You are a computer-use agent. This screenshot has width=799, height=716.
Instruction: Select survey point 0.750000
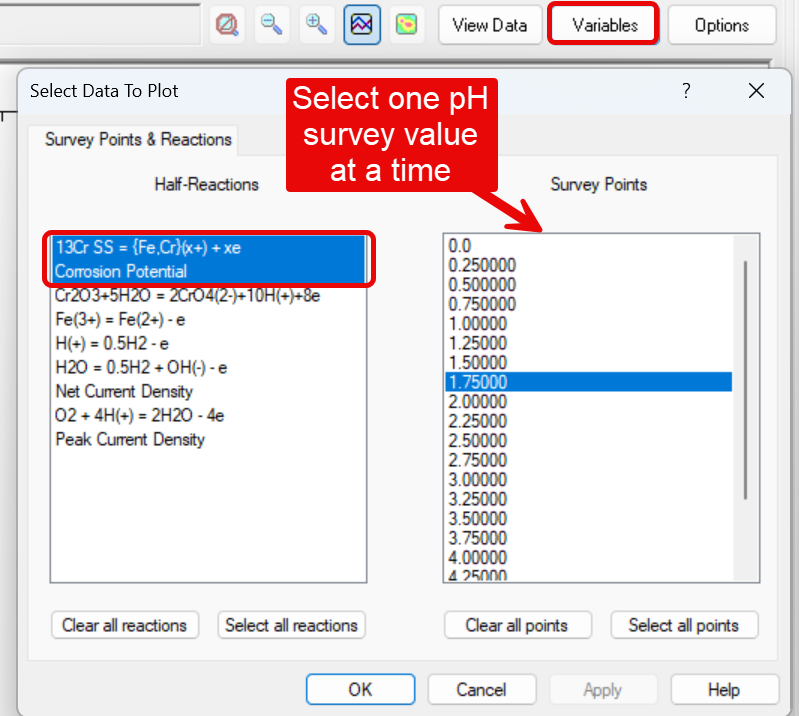pos(589,304)
